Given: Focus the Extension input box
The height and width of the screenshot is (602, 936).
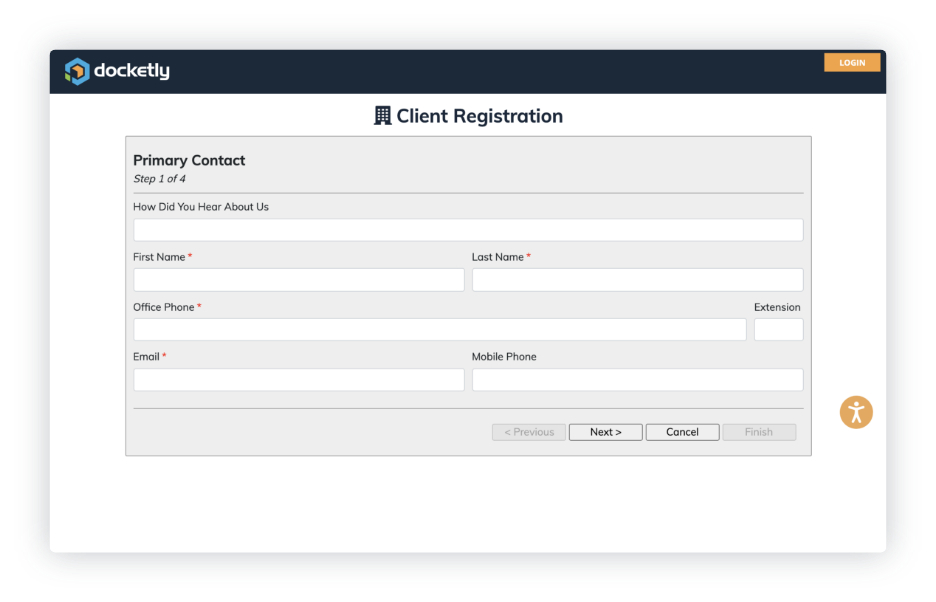Looking at the screenshot, I should pos(778,330).
